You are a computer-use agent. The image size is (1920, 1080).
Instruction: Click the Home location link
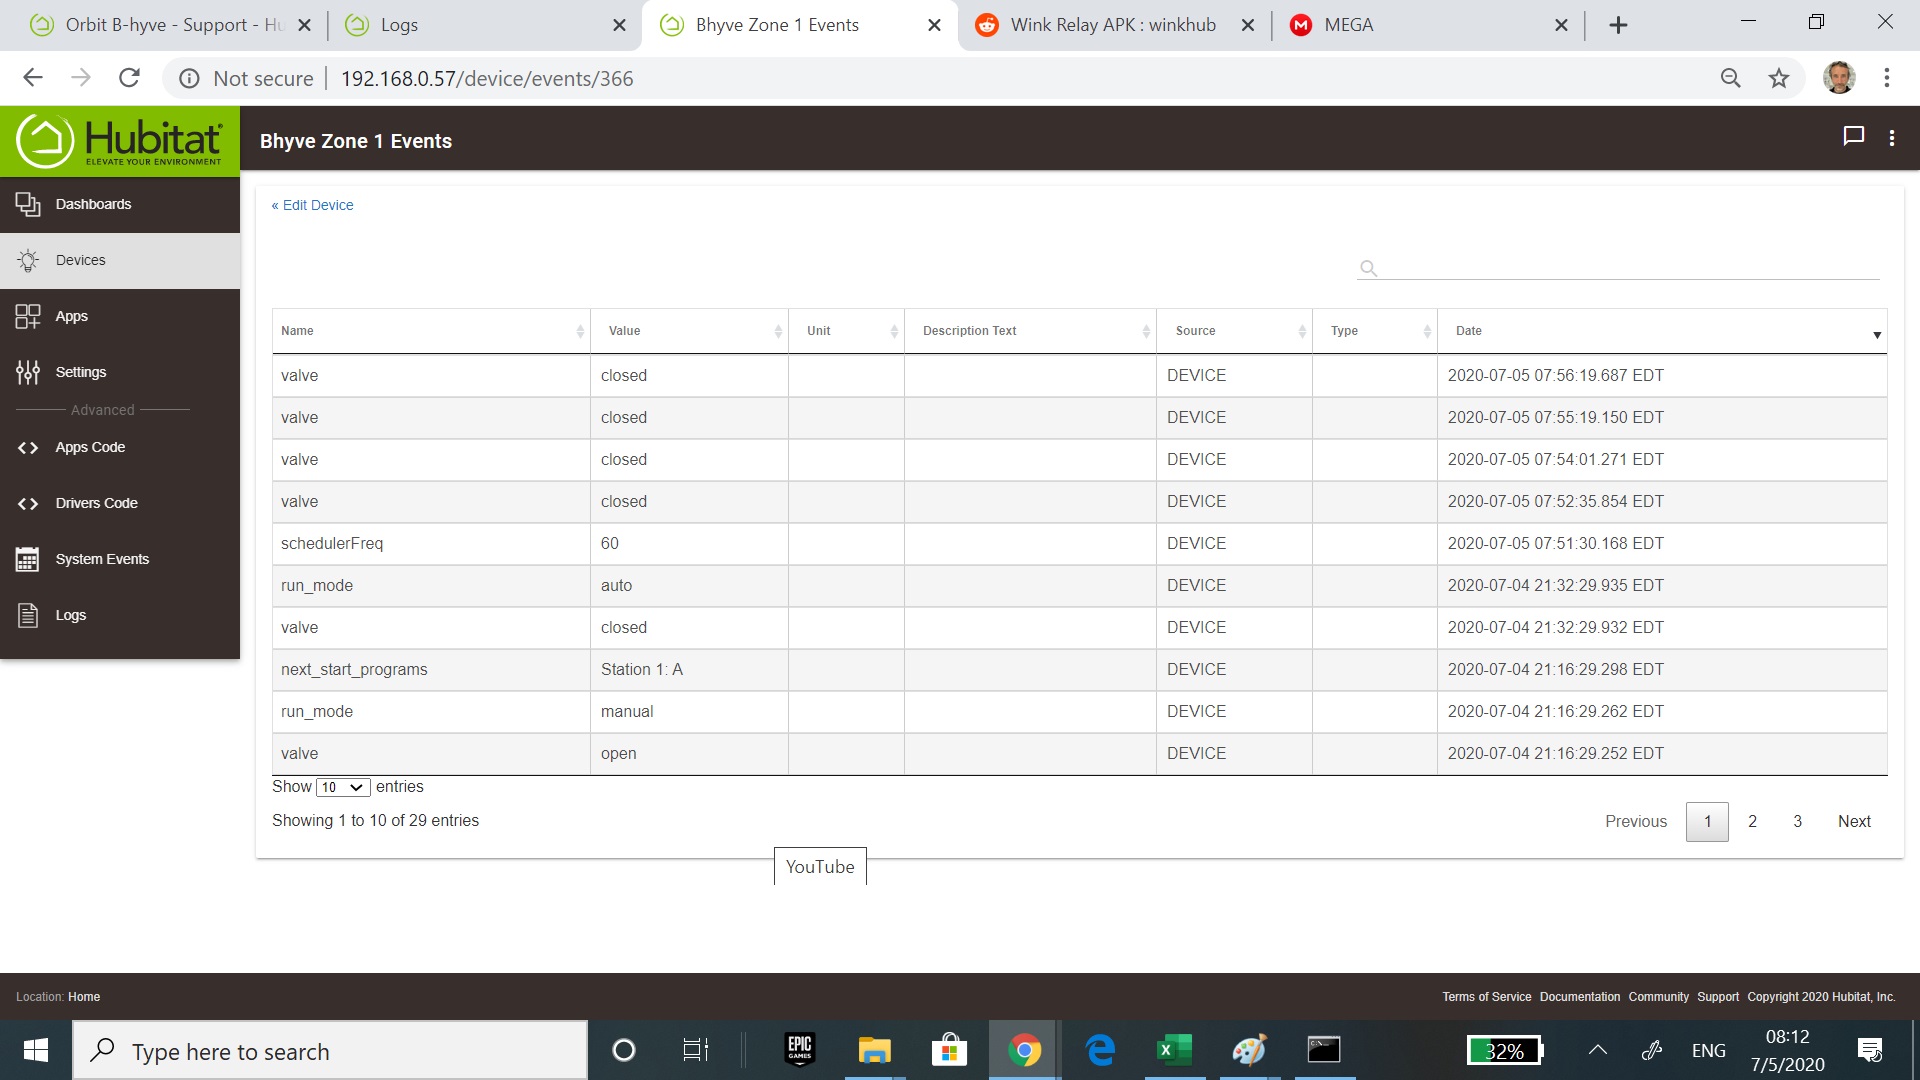click(x=84, y=997)
